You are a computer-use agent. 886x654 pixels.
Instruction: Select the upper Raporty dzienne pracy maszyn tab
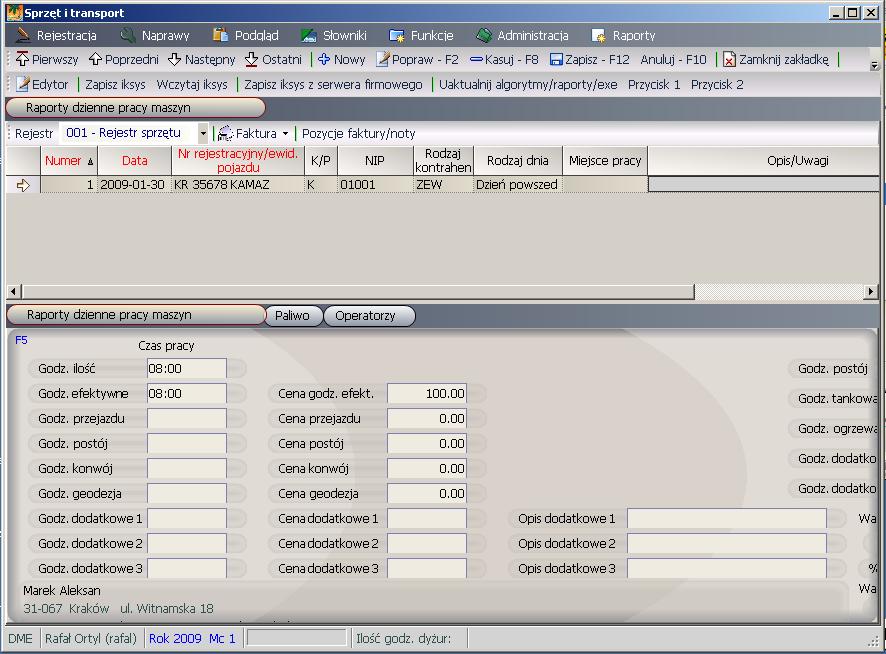tap(135, 107)
